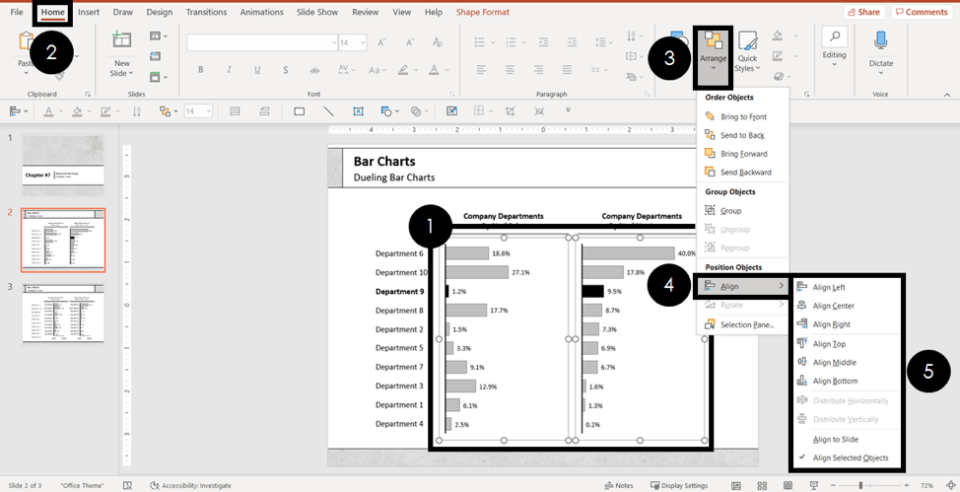This screenshot has width=960, height=492.
Task: Open the font size dropdown in ribbon
Action: coord(364,43)
